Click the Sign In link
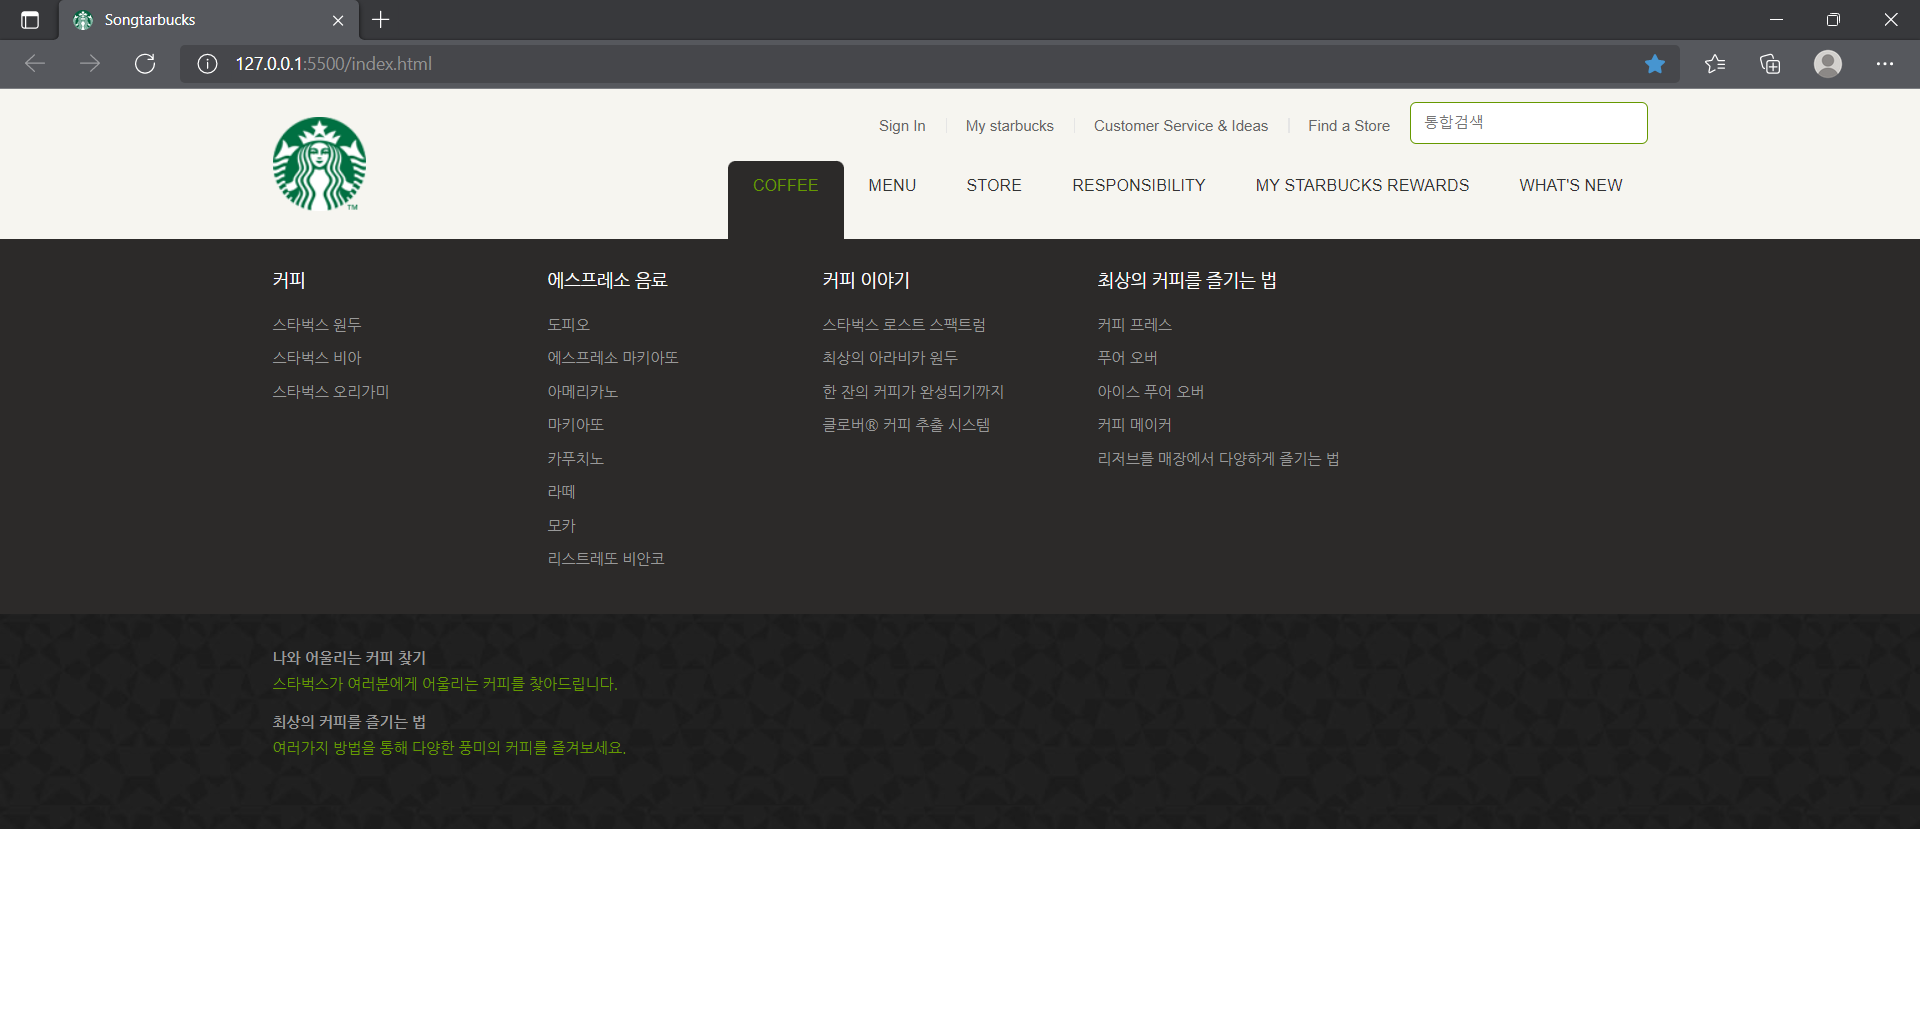Screen dimensions: 1920x1030 click(902, 126)
